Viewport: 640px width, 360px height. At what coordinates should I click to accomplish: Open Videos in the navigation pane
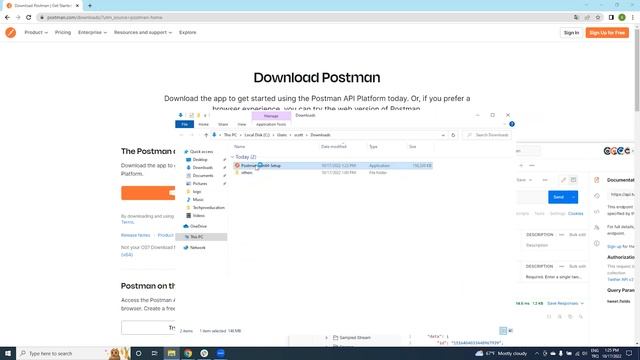click(199, 216)
